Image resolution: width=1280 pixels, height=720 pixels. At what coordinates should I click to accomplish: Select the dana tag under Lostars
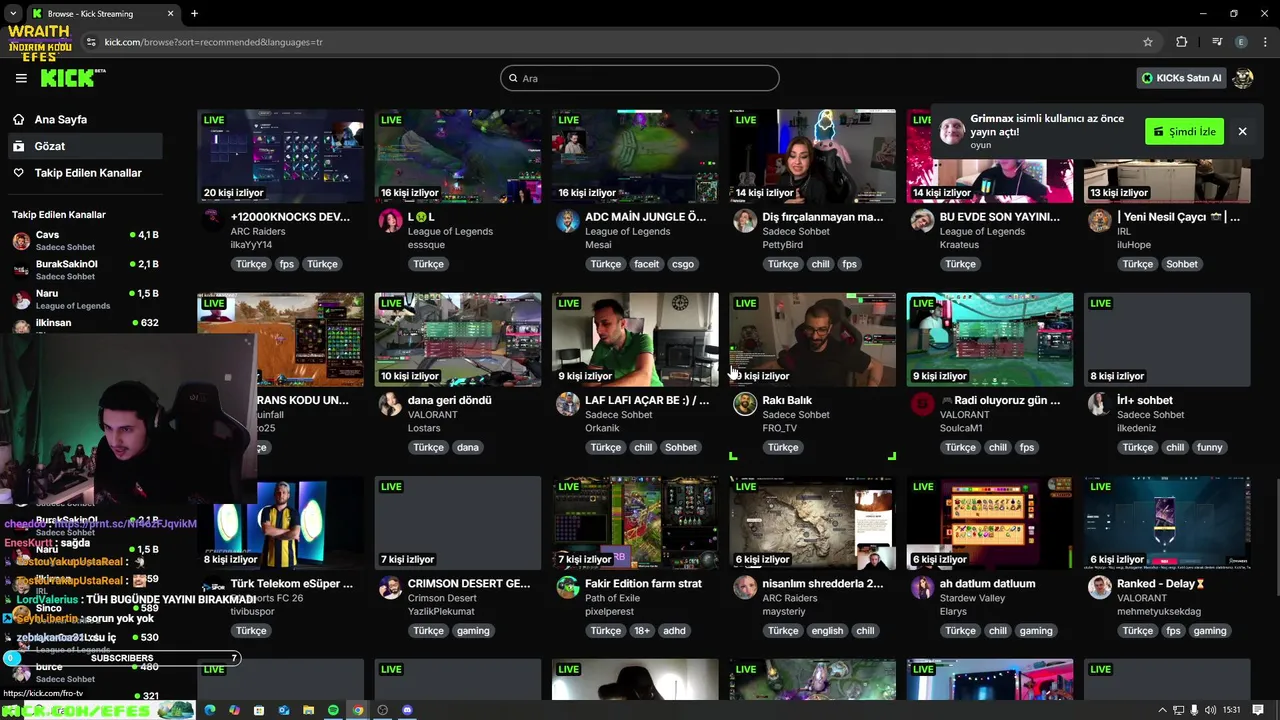(x=468, y=447)
